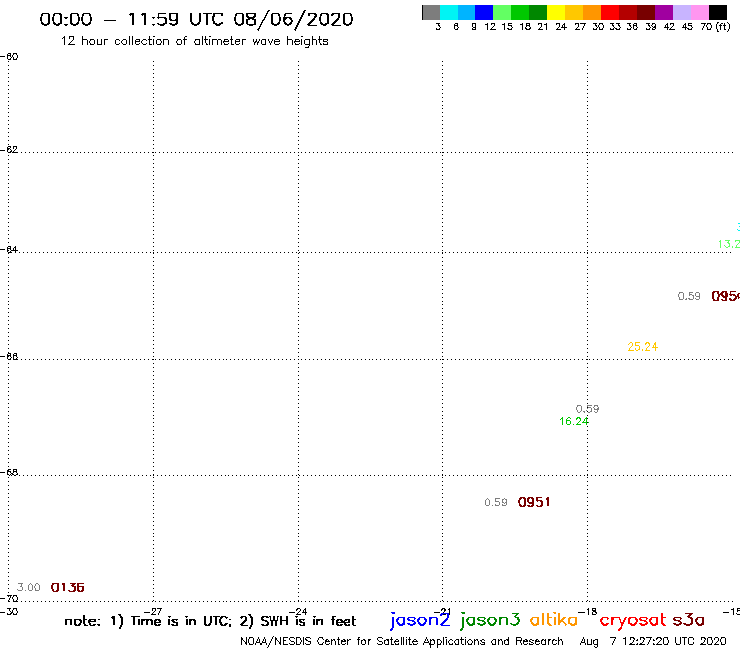Viewport: 740px width, 650px height.
Task: Click the altika satellite legend label
Action: click(554, 619)
